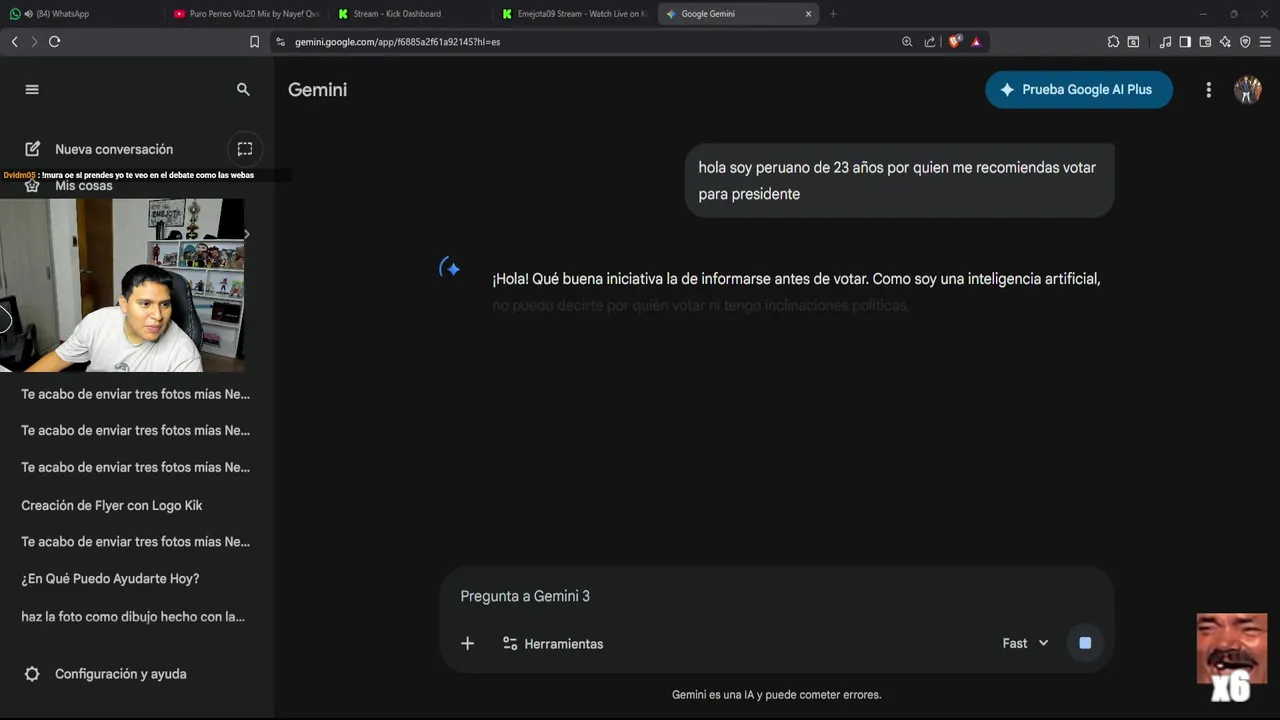This screenshot has height=720, width=1280.
Task: Open the media control music note icon
Action: 1165,42
